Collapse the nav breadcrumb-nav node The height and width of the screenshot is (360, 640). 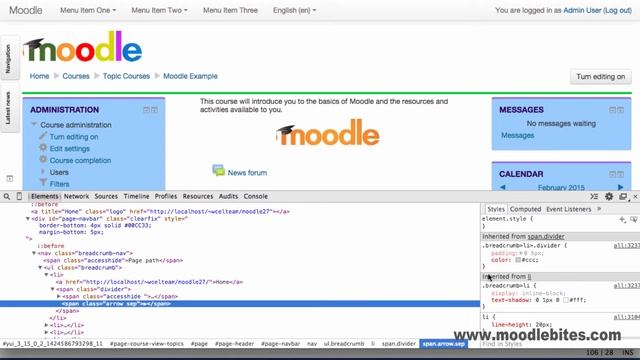(34, 253)
